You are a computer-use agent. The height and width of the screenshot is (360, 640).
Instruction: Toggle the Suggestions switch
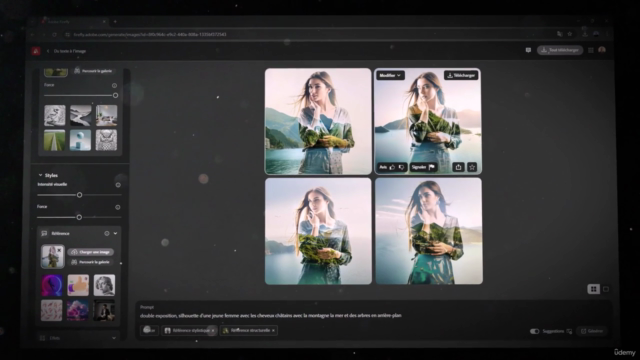(x=534, y=331)
